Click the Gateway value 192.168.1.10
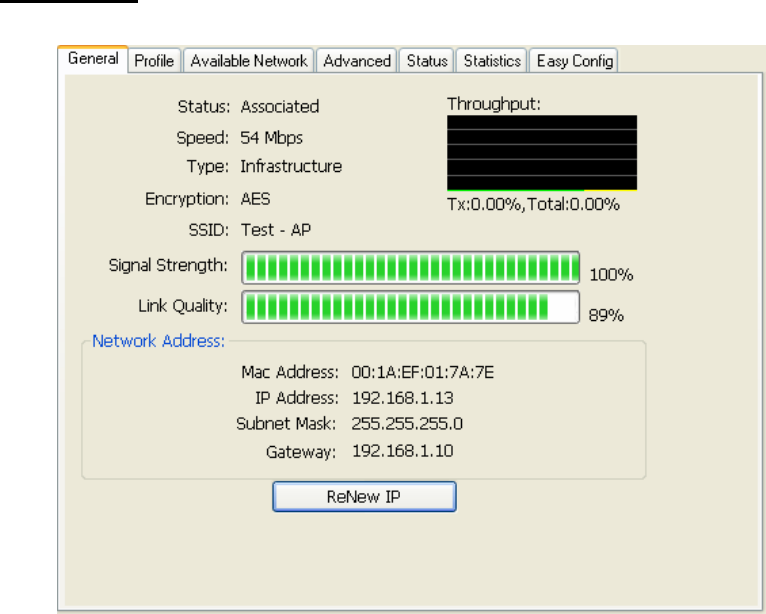Screen dimensions: 766x614 pos(403,450)
